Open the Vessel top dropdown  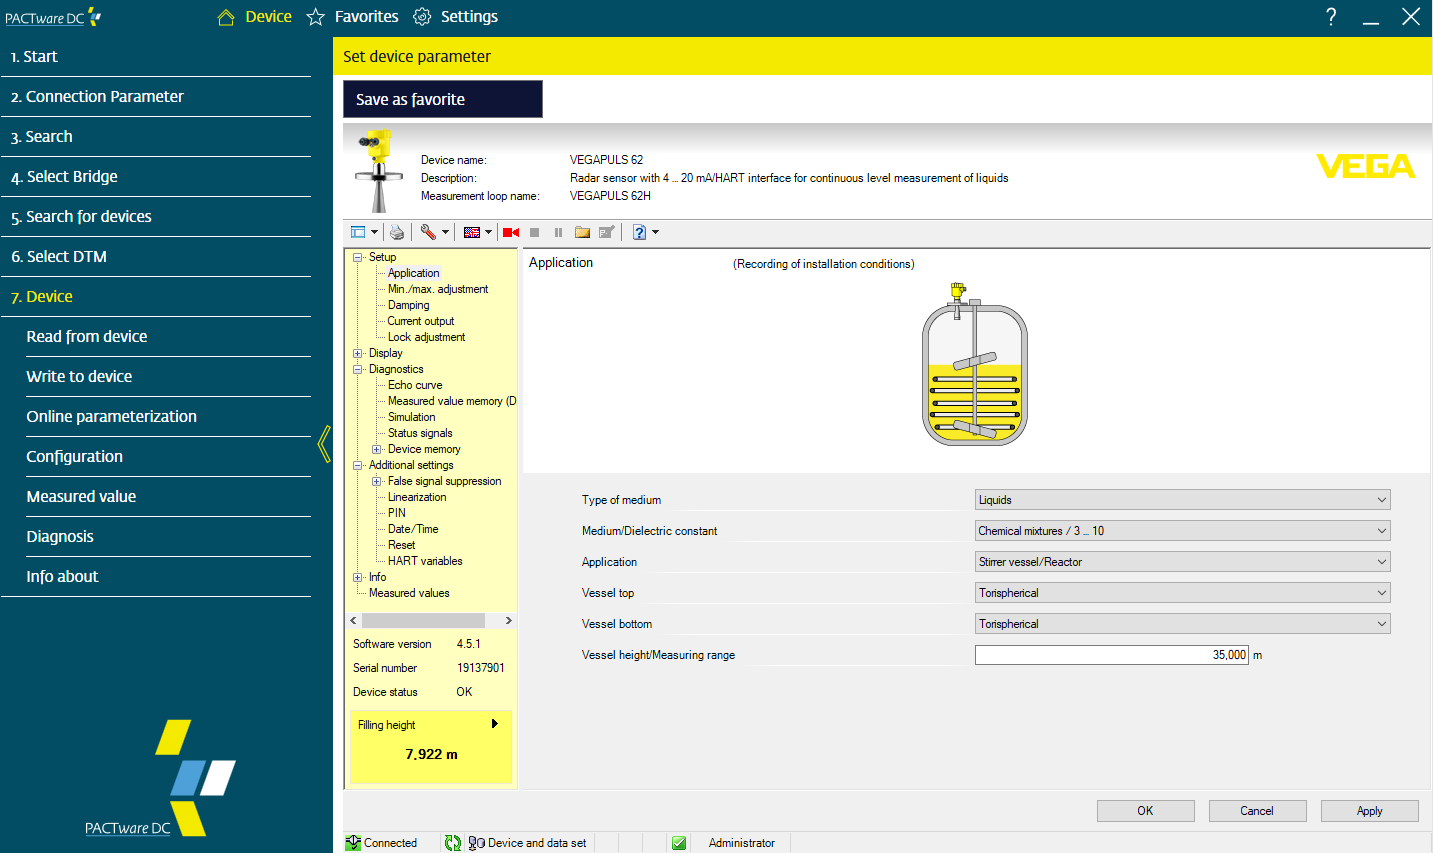pyautogui.click(x=1182, y=593)
